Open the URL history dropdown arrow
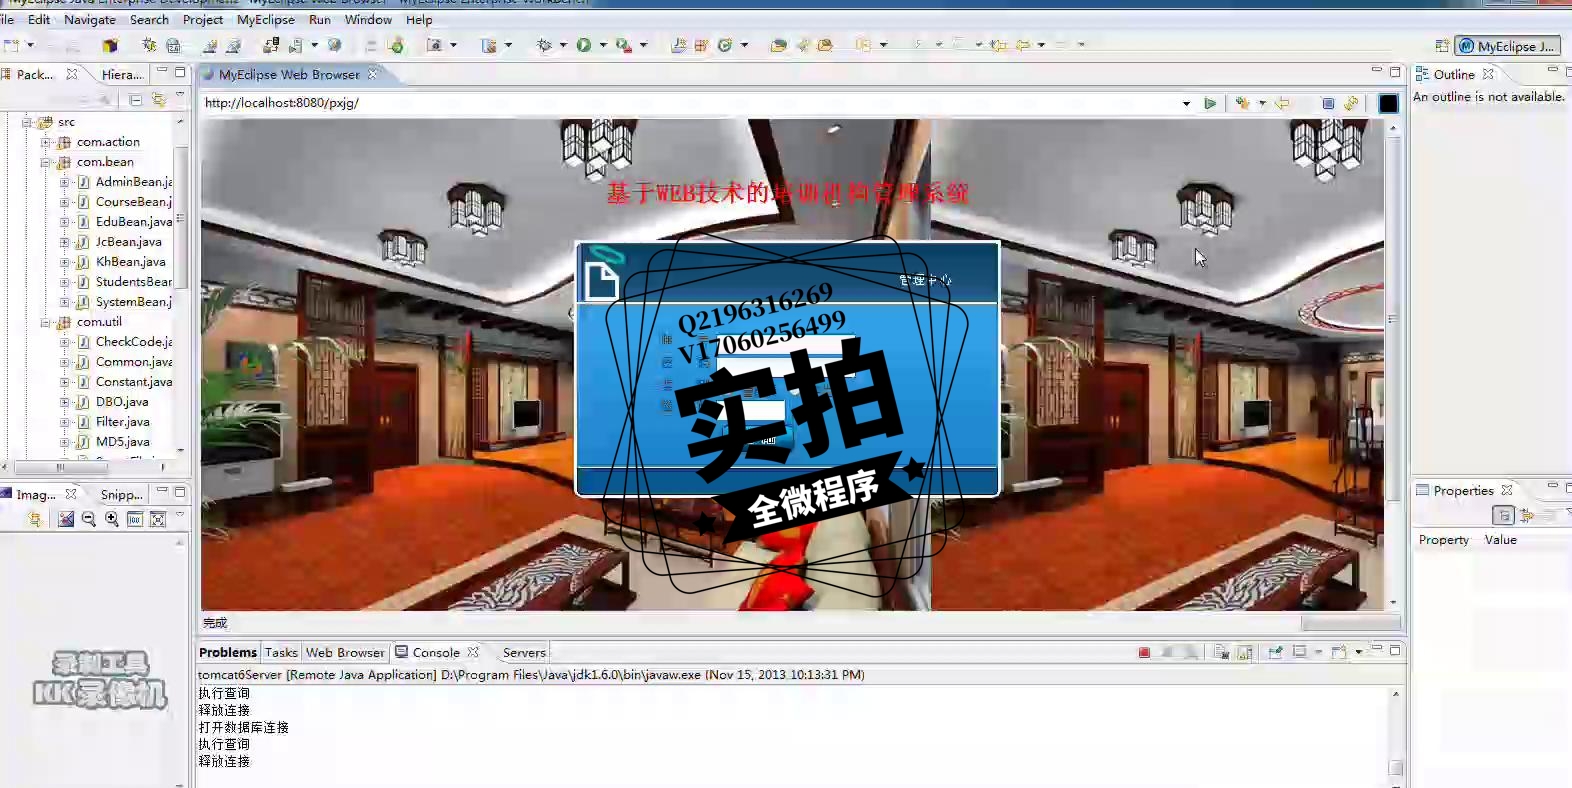 [x=1186, y=103]
